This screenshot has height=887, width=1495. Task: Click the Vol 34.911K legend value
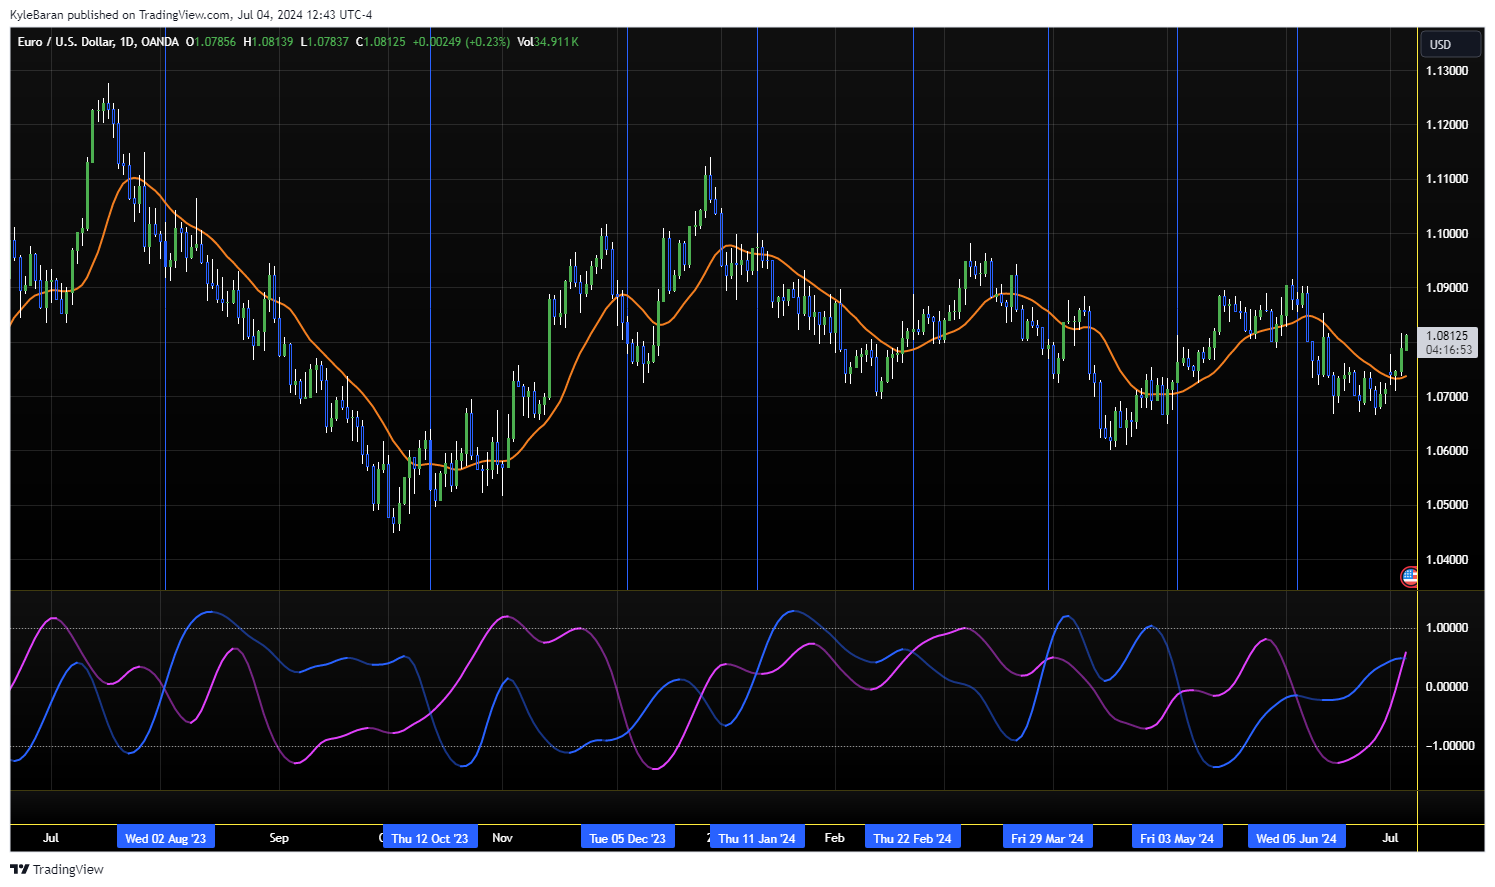tap(548, 42)
